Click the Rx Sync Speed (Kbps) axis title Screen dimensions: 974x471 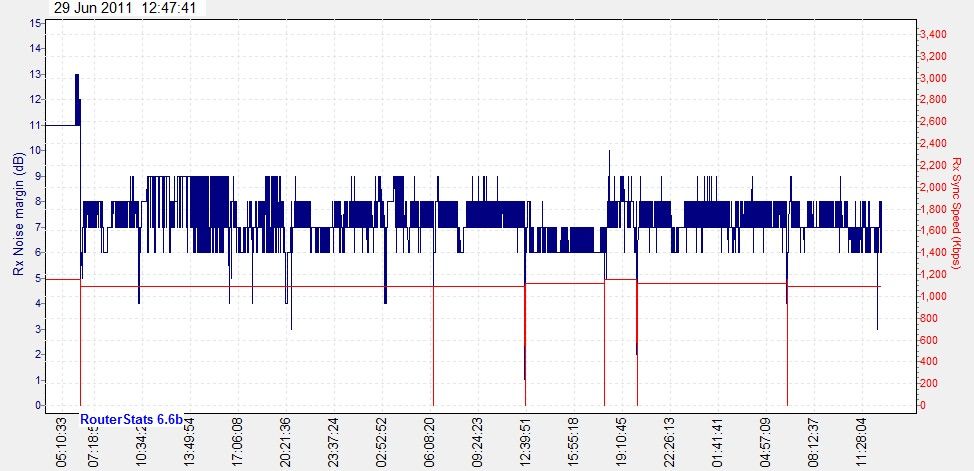pos(956,214)
